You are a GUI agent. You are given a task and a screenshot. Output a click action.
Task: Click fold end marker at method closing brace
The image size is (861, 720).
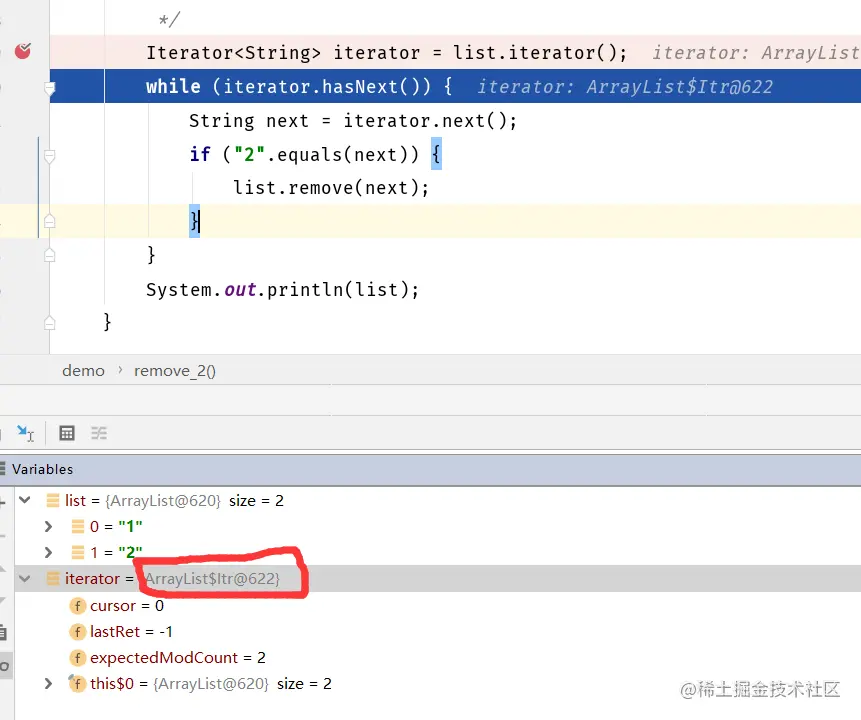tap(49, 322)
